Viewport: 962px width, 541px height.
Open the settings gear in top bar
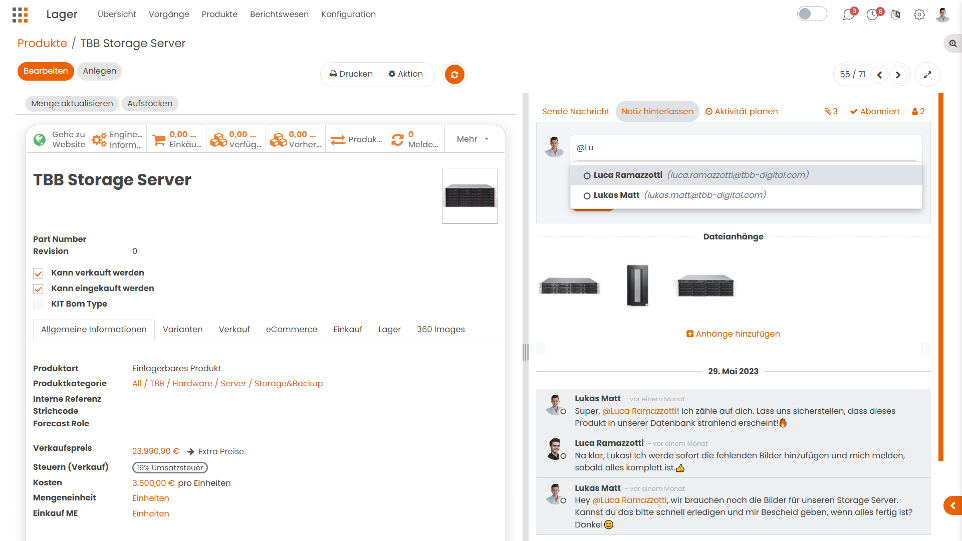click(918, 15)
